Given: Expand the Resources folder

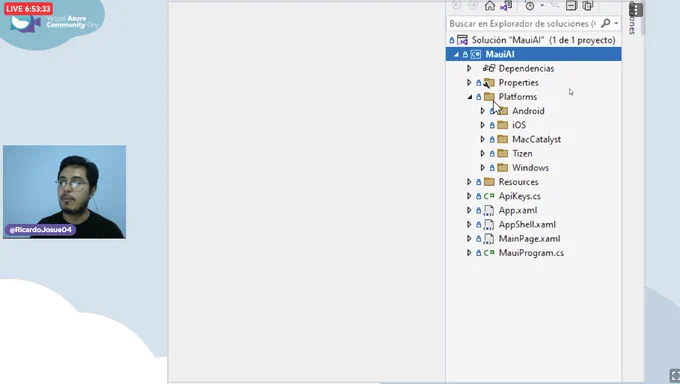Looking at the screenshot, I should click(469, 182).
